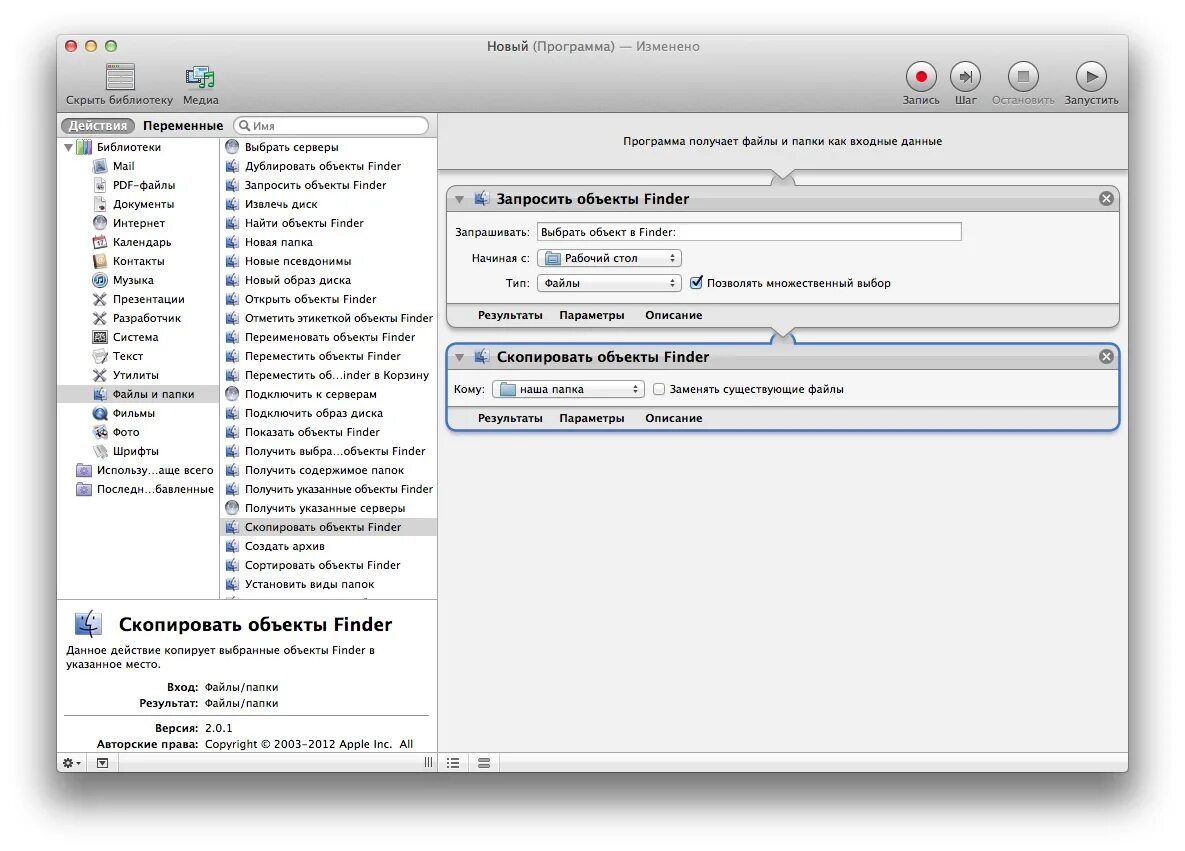Switch to the Действия tab

(x=97, y=125)
